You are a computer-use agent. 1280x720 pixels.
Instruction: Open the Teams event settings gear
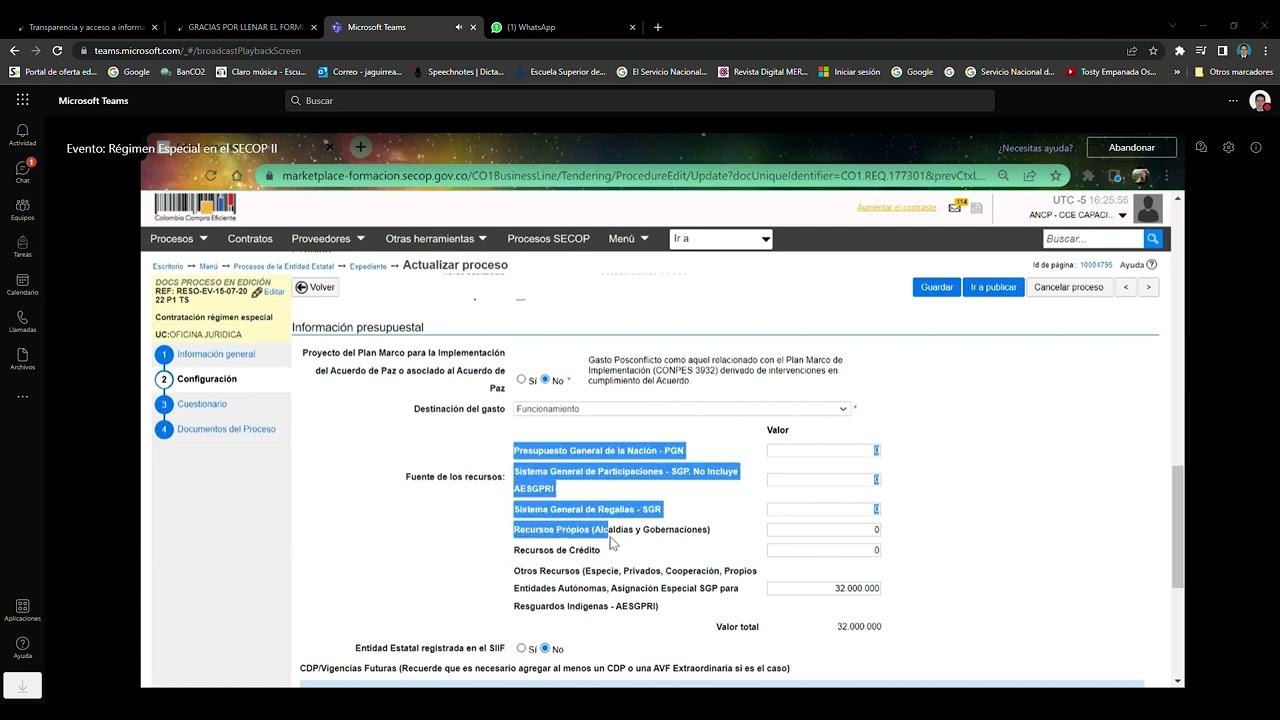coord(1228,147)
